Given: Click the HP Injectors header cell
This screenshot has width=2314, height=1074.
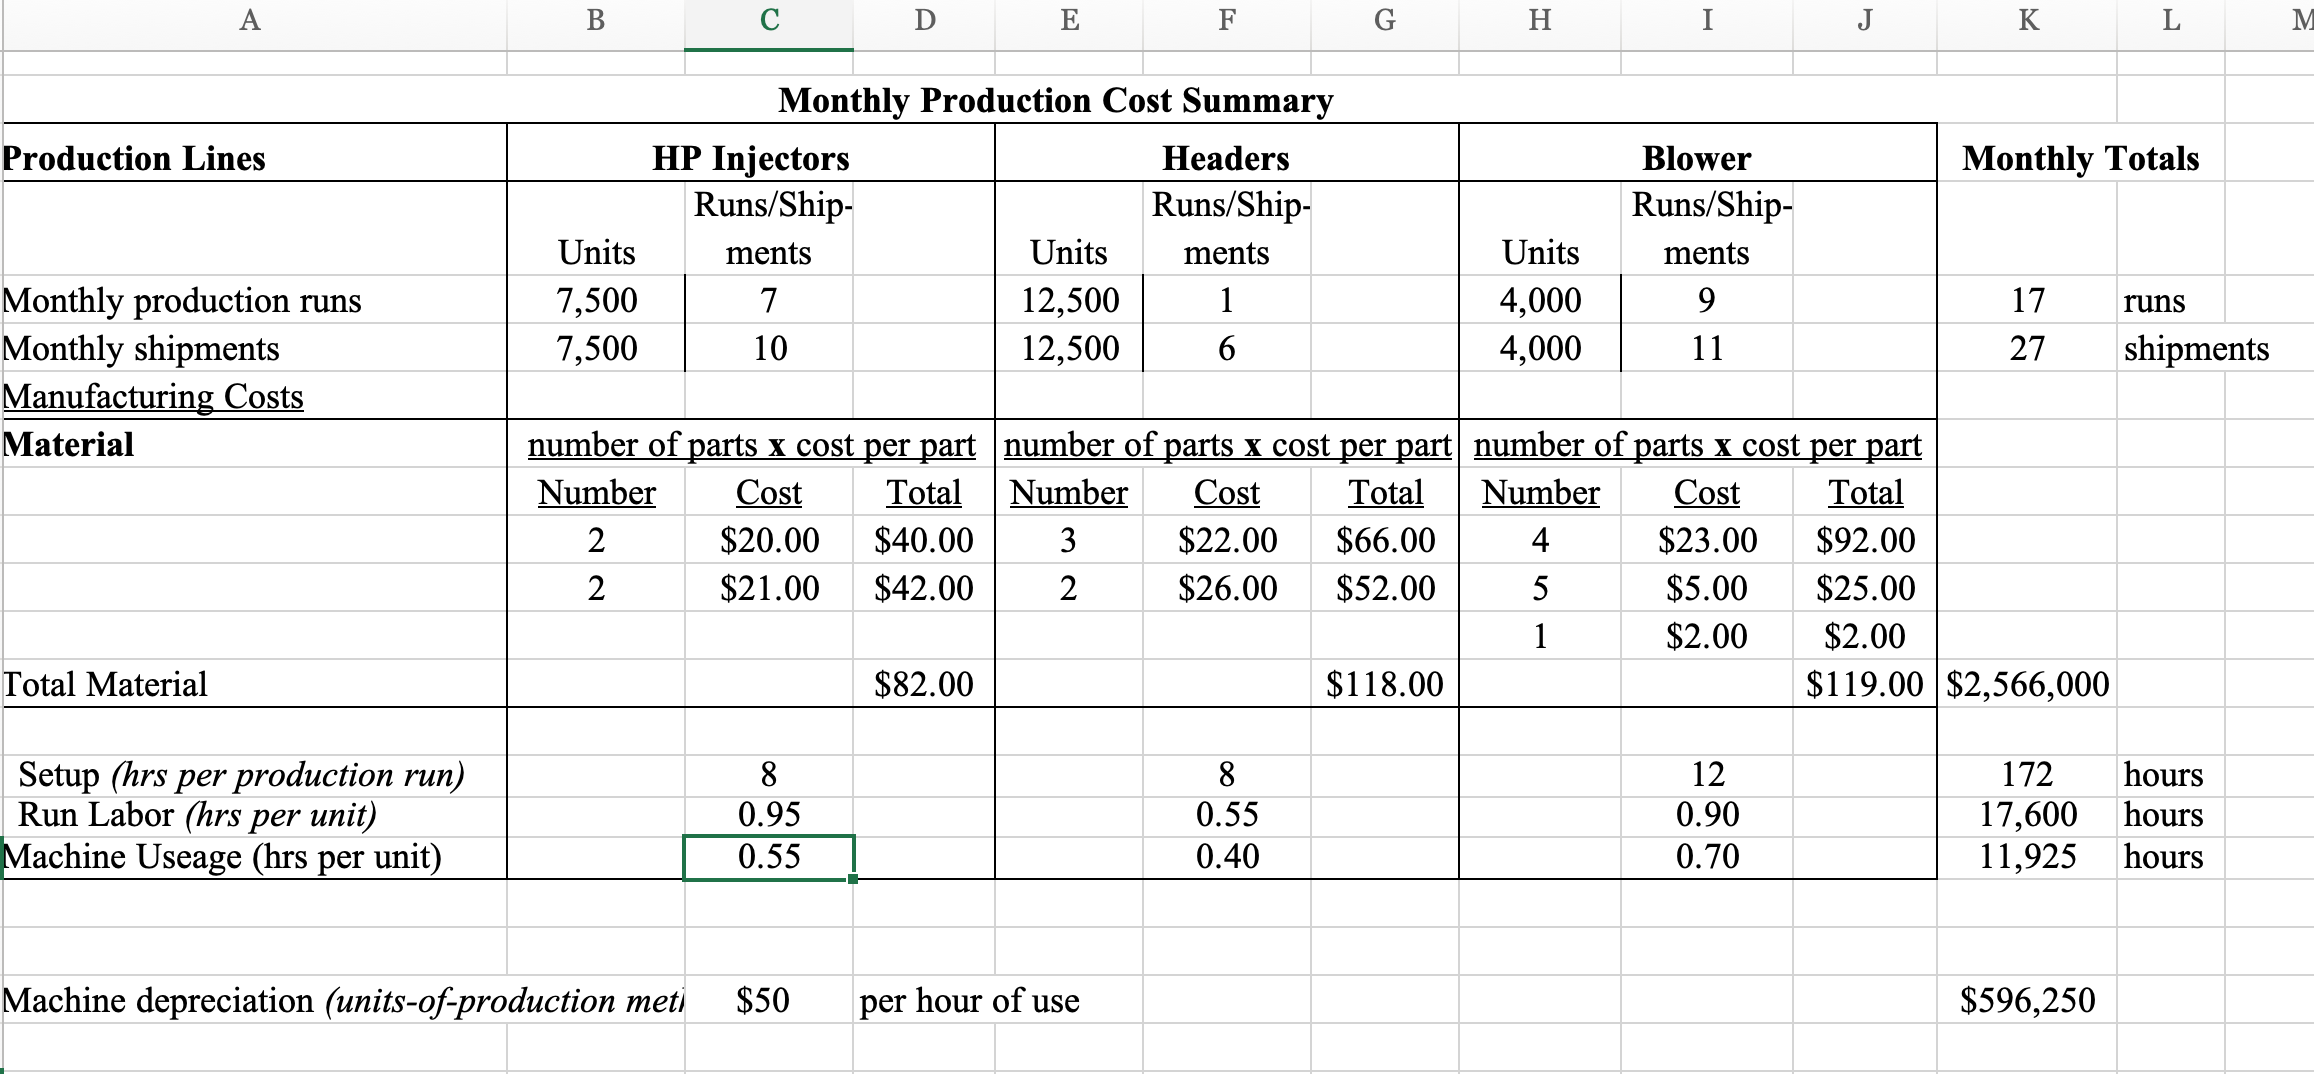Looking at the screenshot, I should pos(750,157).
